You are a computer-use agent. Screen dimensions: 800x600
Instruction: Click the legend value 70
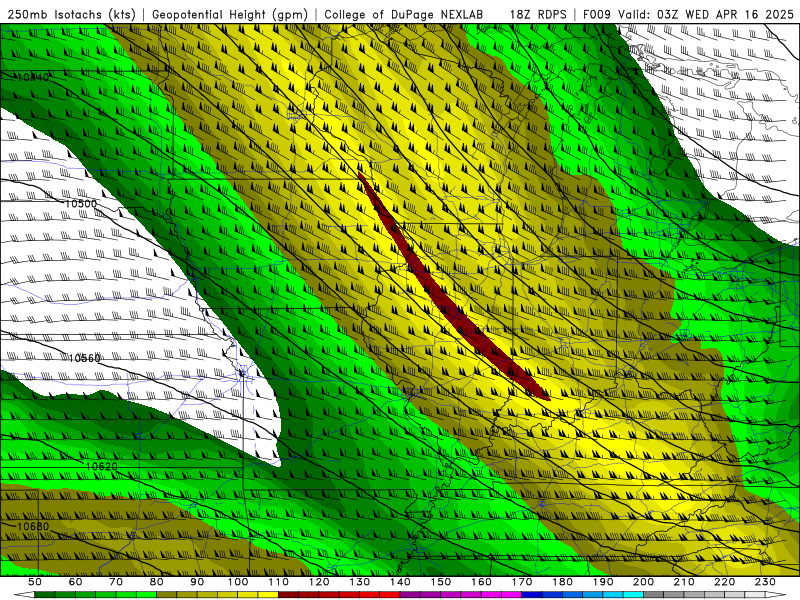pos(116,582)
